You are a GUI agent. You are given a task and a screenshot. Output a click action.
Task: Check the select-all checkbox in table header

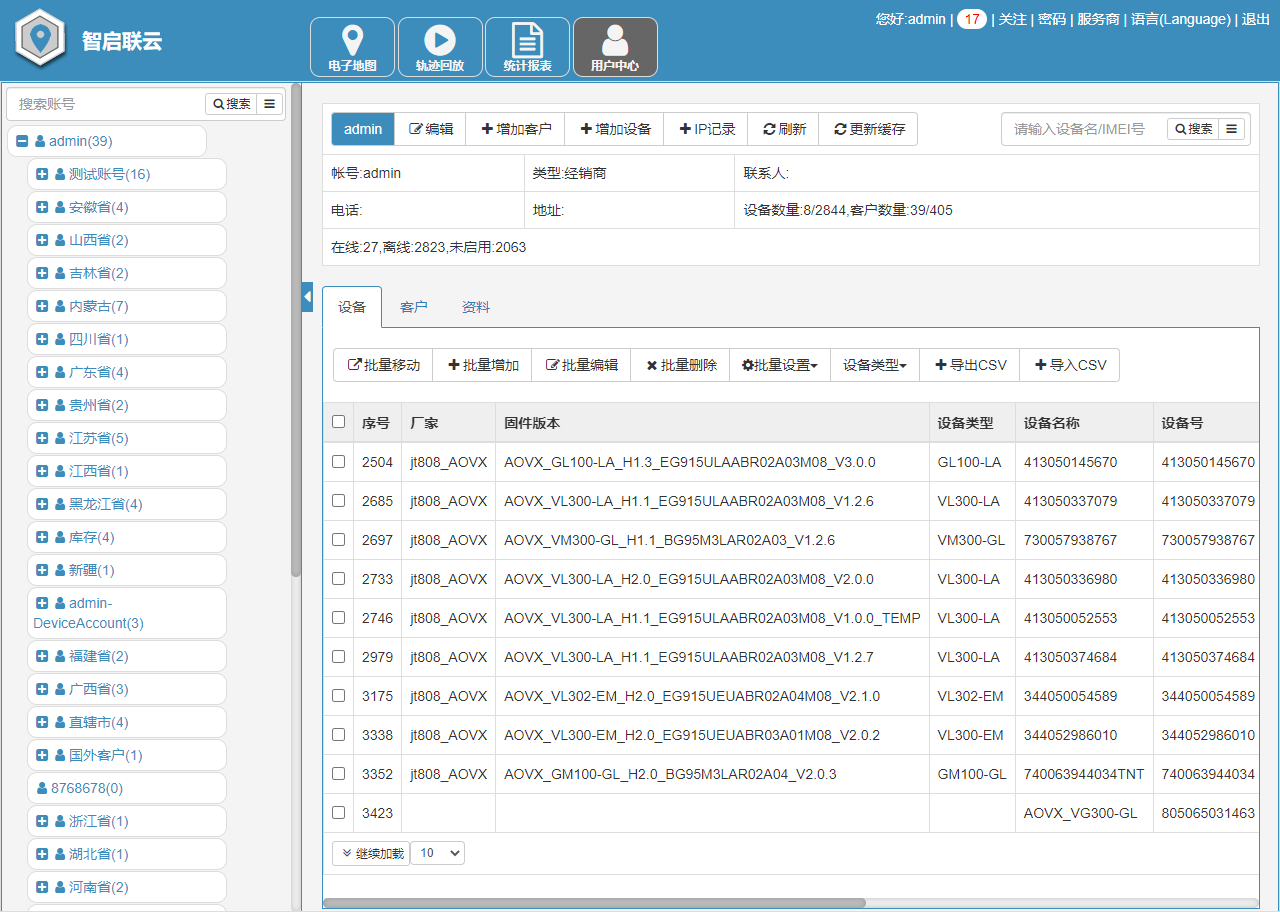point(338,421)
